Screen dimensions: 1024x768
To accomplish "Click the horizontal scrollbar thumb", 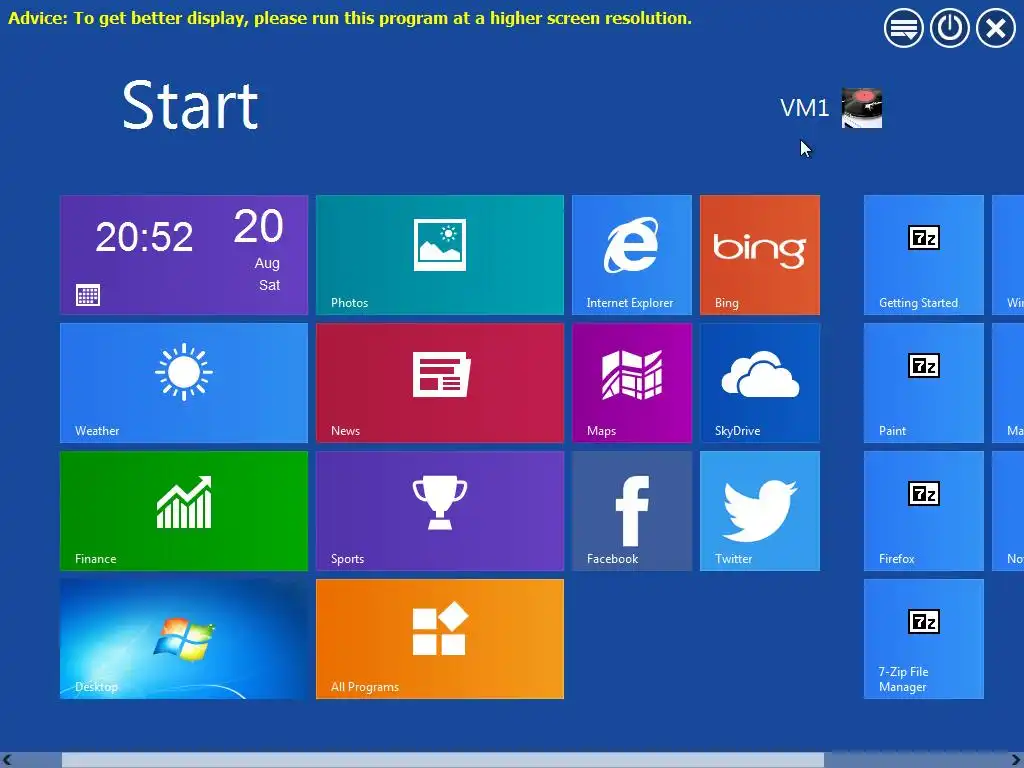I will (x=443, y=760).
